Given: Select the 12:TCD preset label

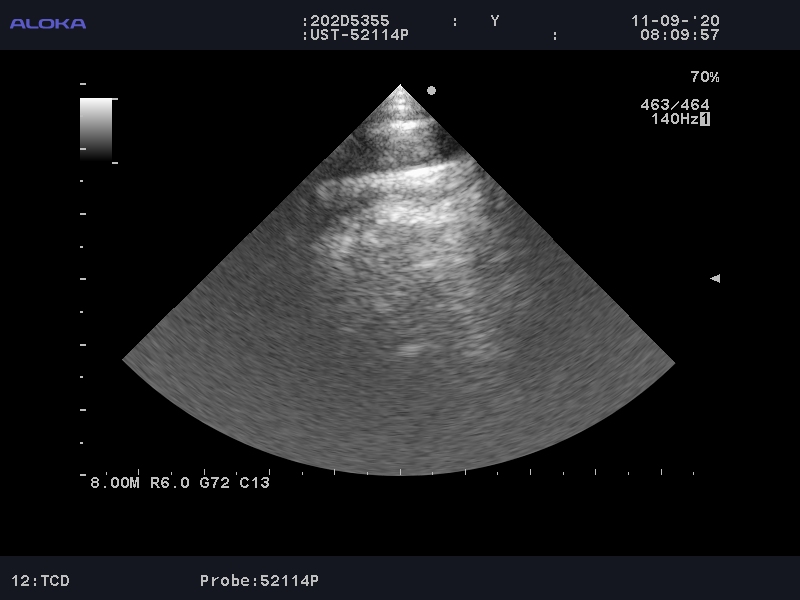Looking at the screenshot, I should [40, 580].
